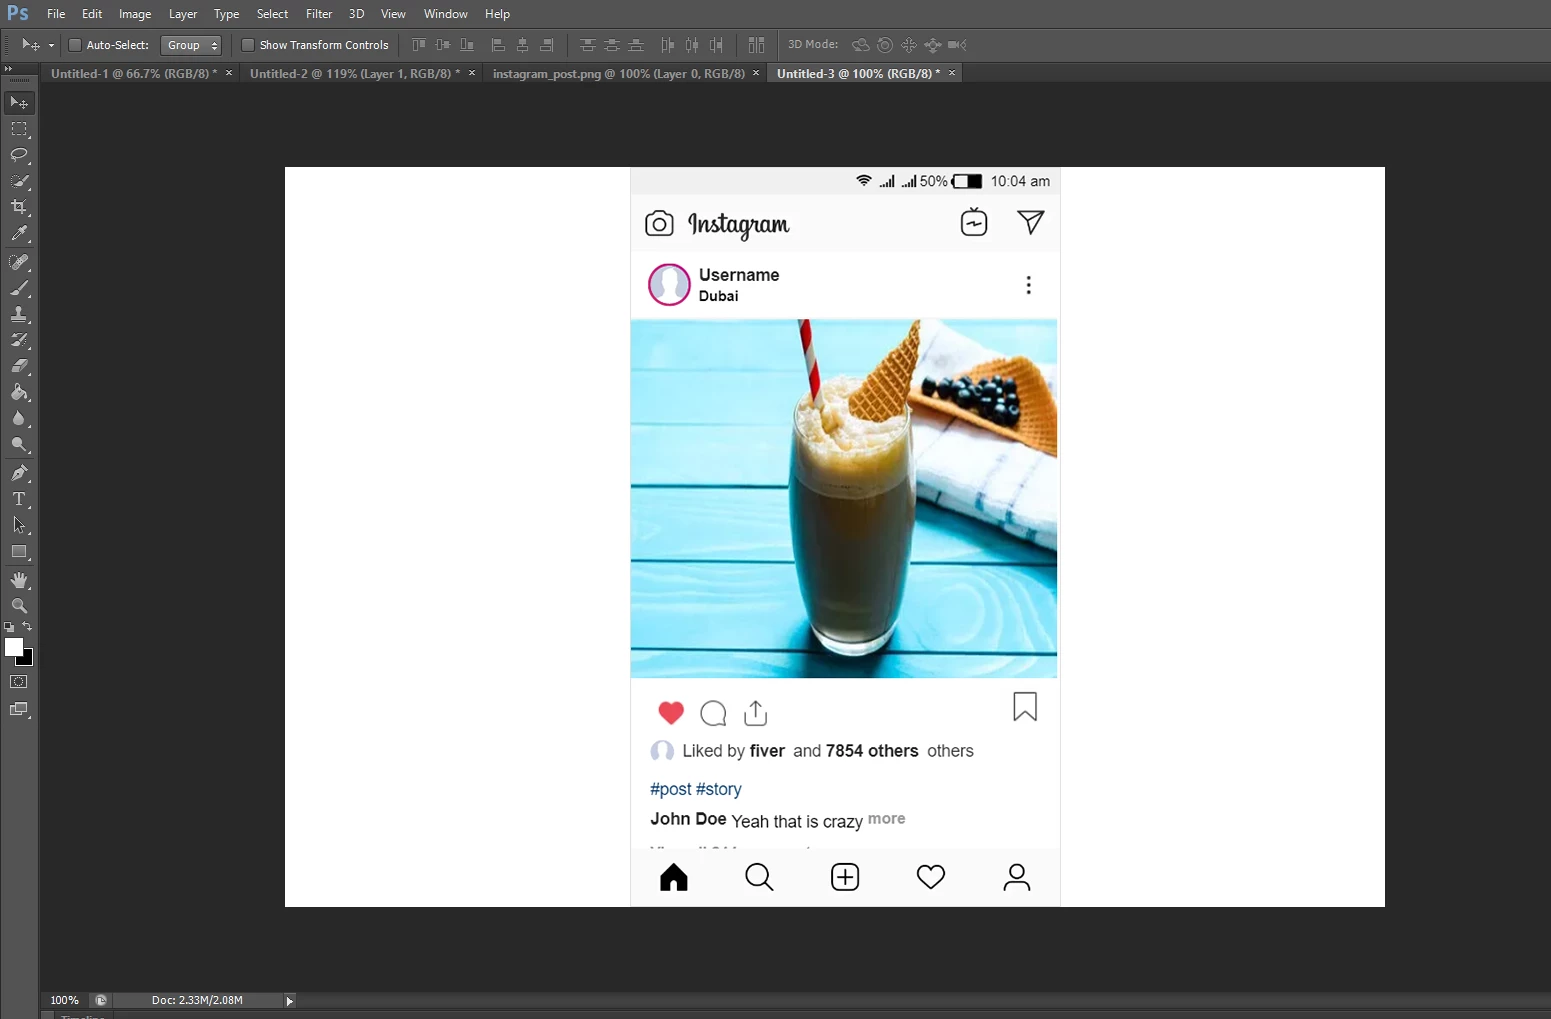Distribute left edges of layers

(668, 45)
